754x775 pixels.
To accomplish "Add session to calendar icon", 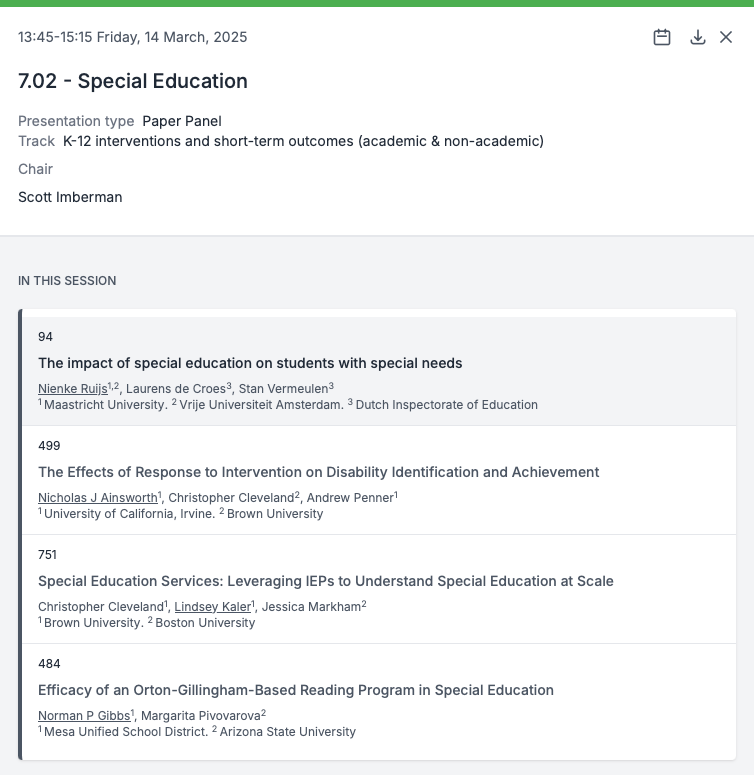I will 662,37.
